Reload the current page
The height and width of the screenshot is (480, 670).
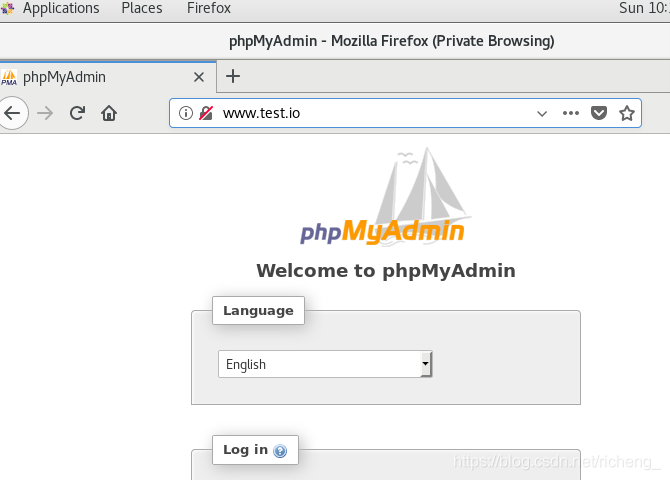77,113
